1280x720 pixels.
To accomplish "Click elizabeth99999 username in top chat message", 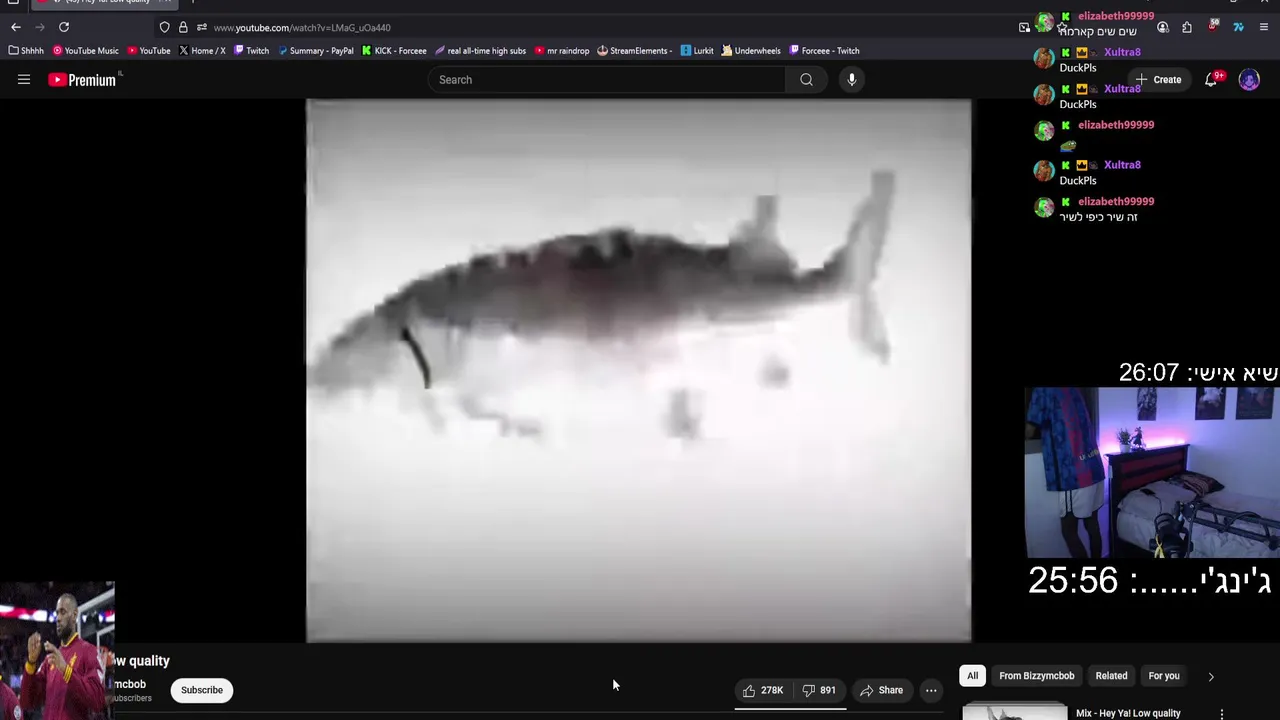I will click(x=1116, y=16).
